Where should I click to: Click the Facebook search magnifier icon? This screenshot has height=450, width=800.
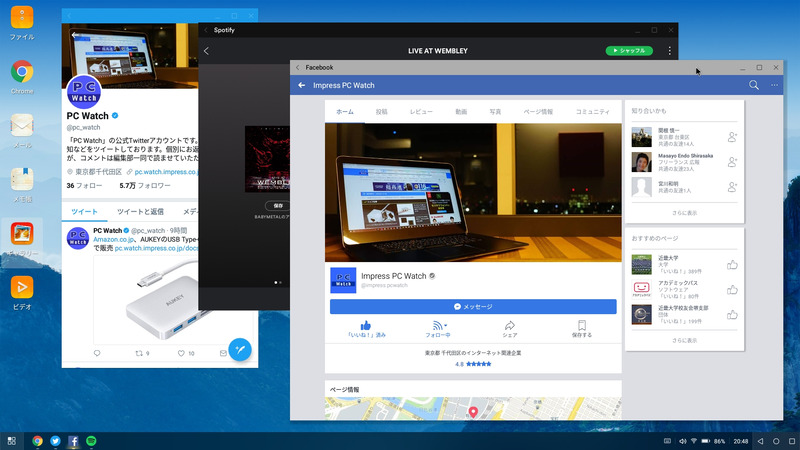tap(754, 85)
